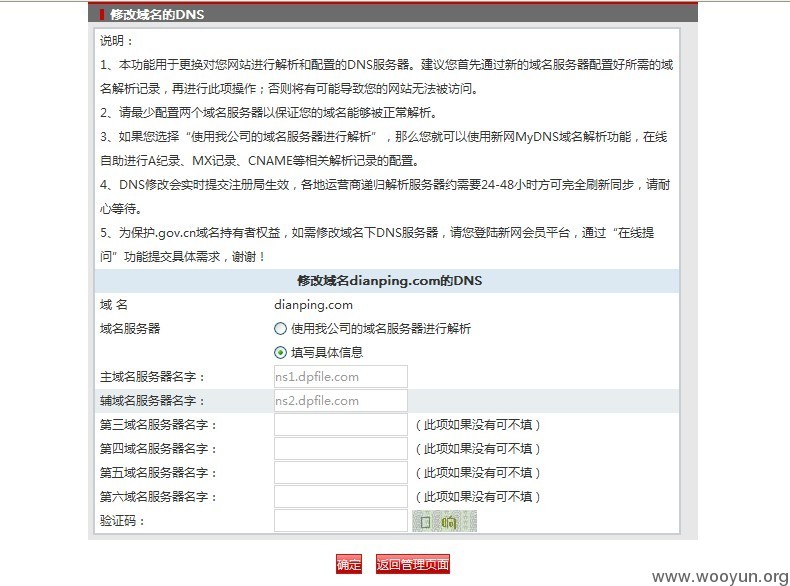
Task: Click the 辅域名服务器名字： label
Action: point(153,401)
